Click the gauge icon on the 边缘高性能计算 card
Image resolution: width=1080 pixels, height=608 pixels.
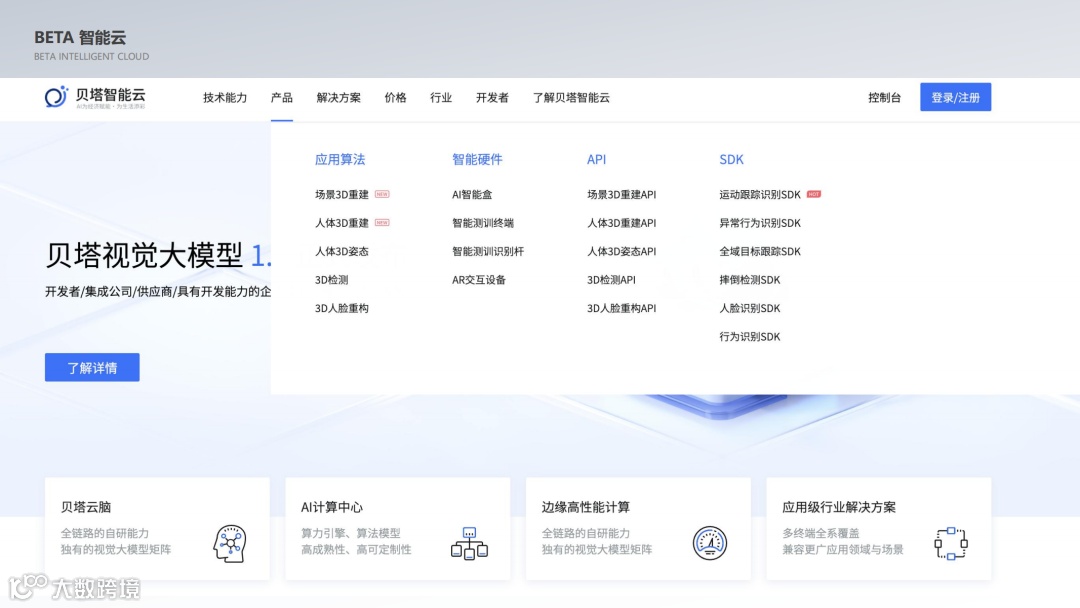[x=710, y=543]
